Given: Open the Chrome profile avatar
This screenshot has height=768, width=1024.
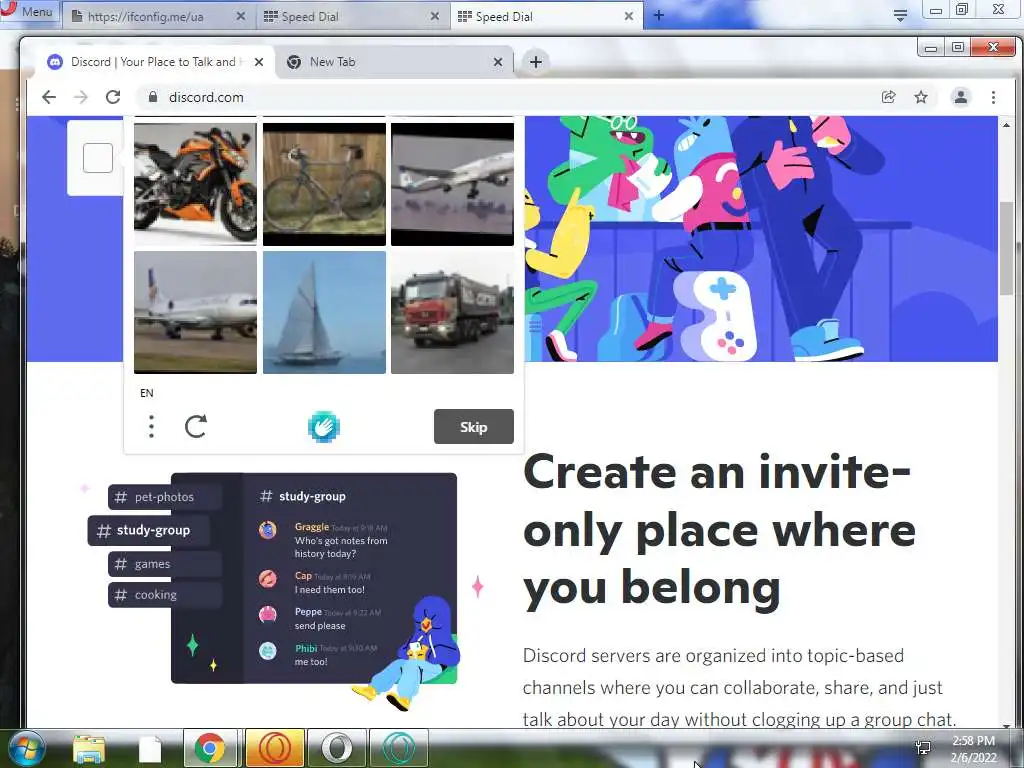Looking at the screenshot, I should coord(961,97).
